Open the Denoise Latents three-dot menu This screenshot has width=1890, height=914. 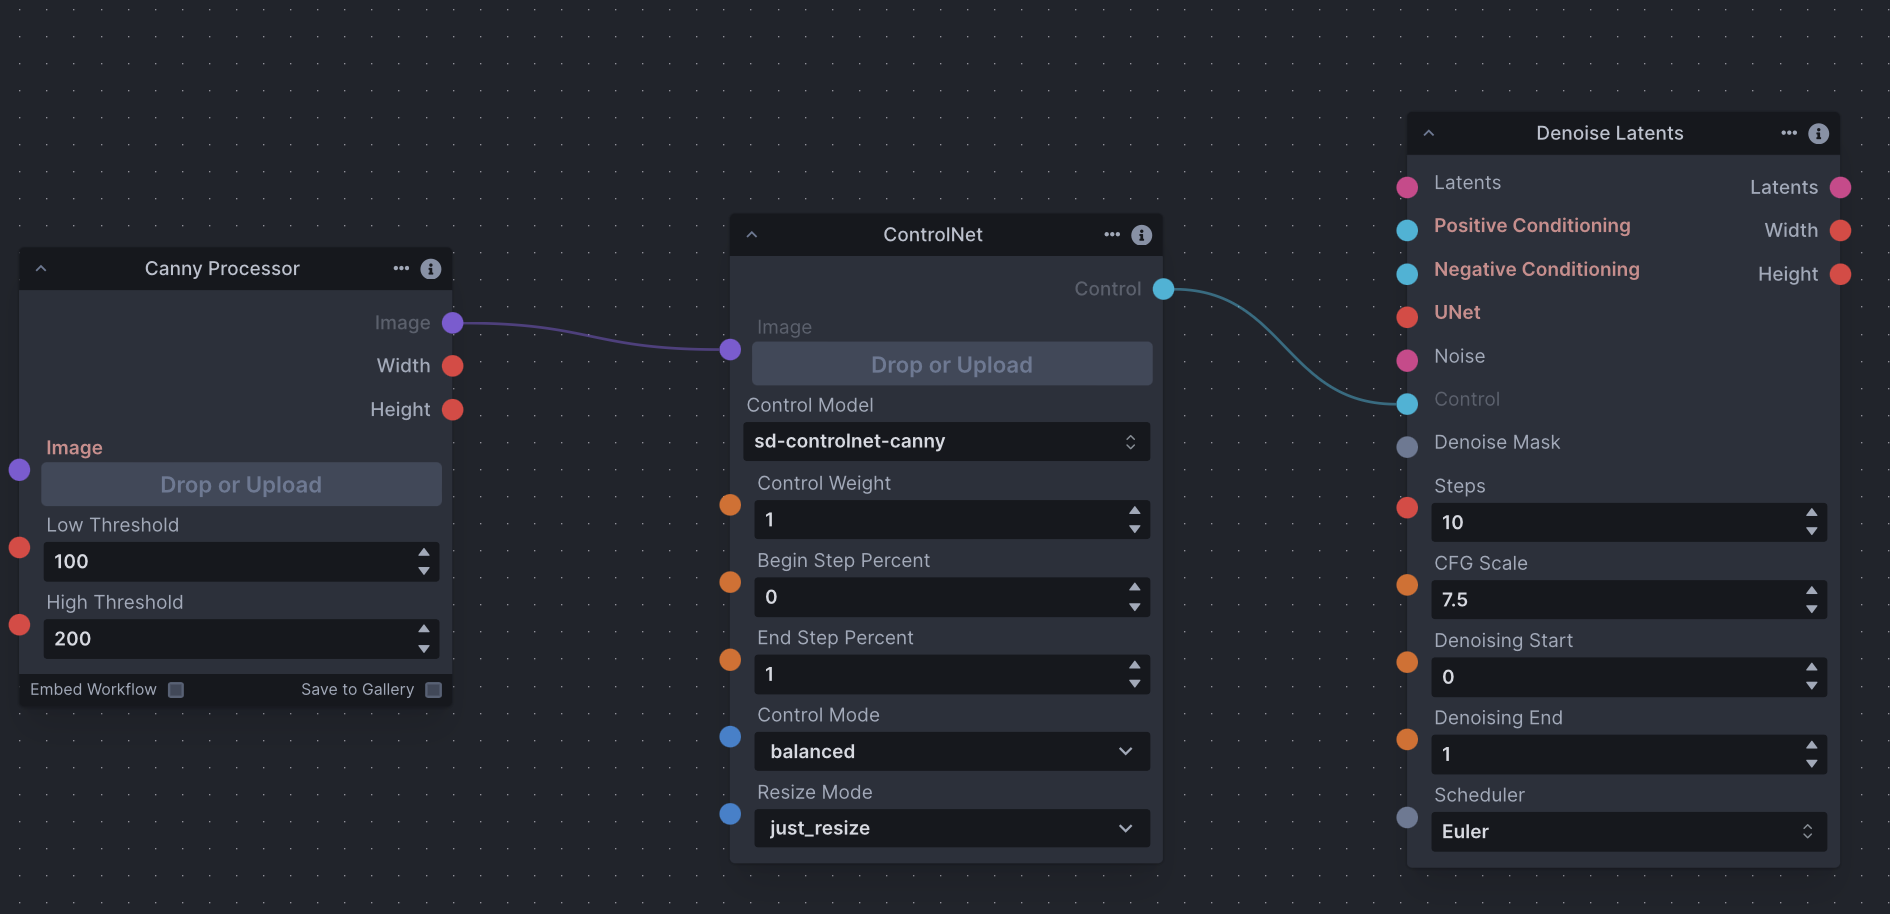click(x=1789, y=133)
